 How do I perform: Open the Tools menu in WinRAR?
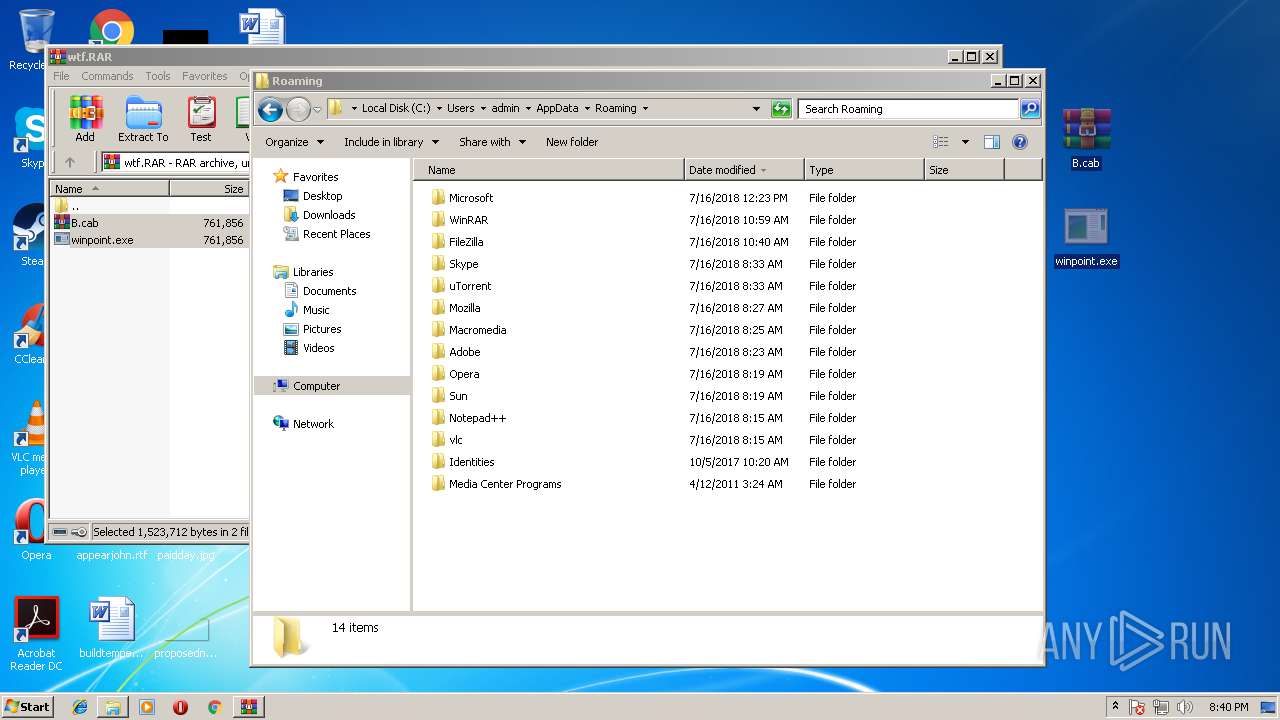[158, 76]
